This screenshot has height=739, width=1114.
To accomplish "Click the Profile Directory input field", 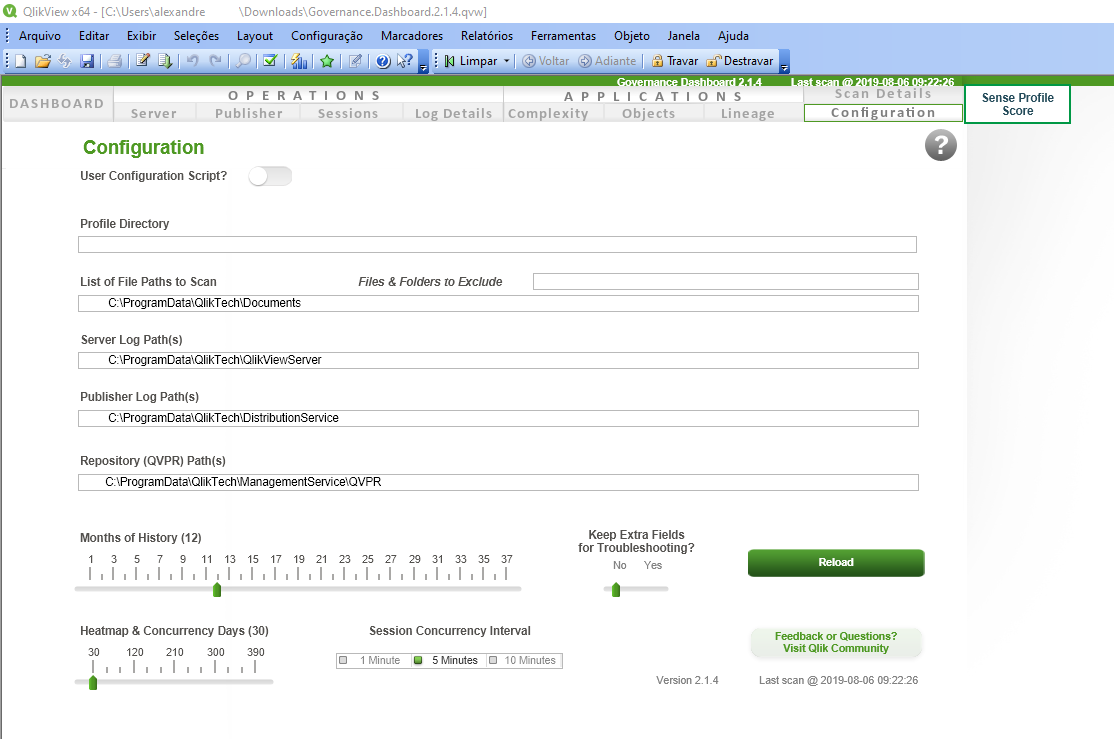I will tap(497, 244).
